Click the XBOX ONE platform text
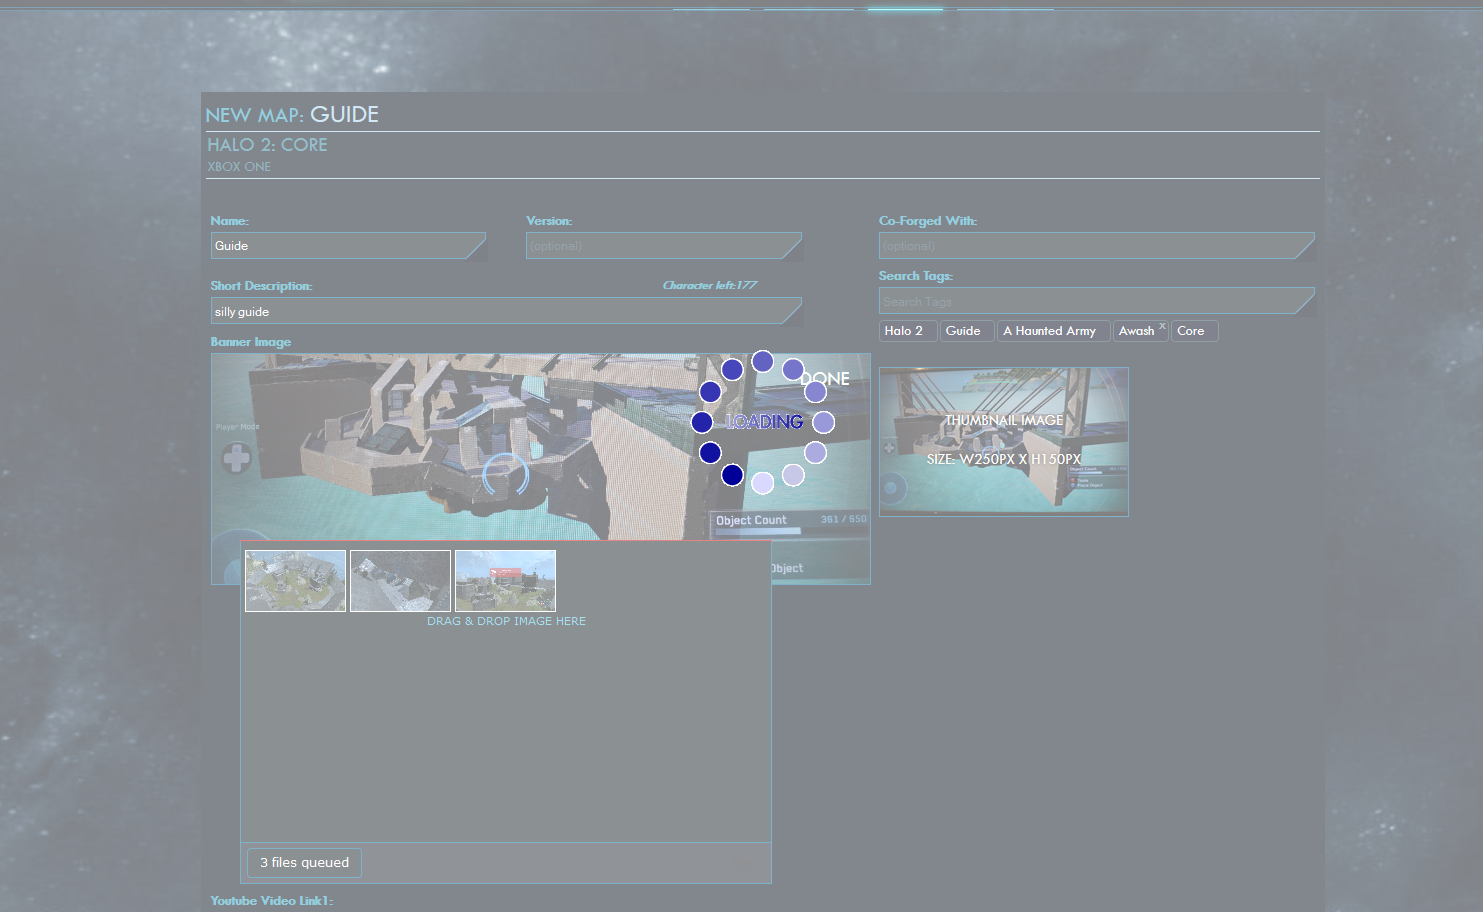The width and height of the screenshot is (1483, 912). click(239, 167)
